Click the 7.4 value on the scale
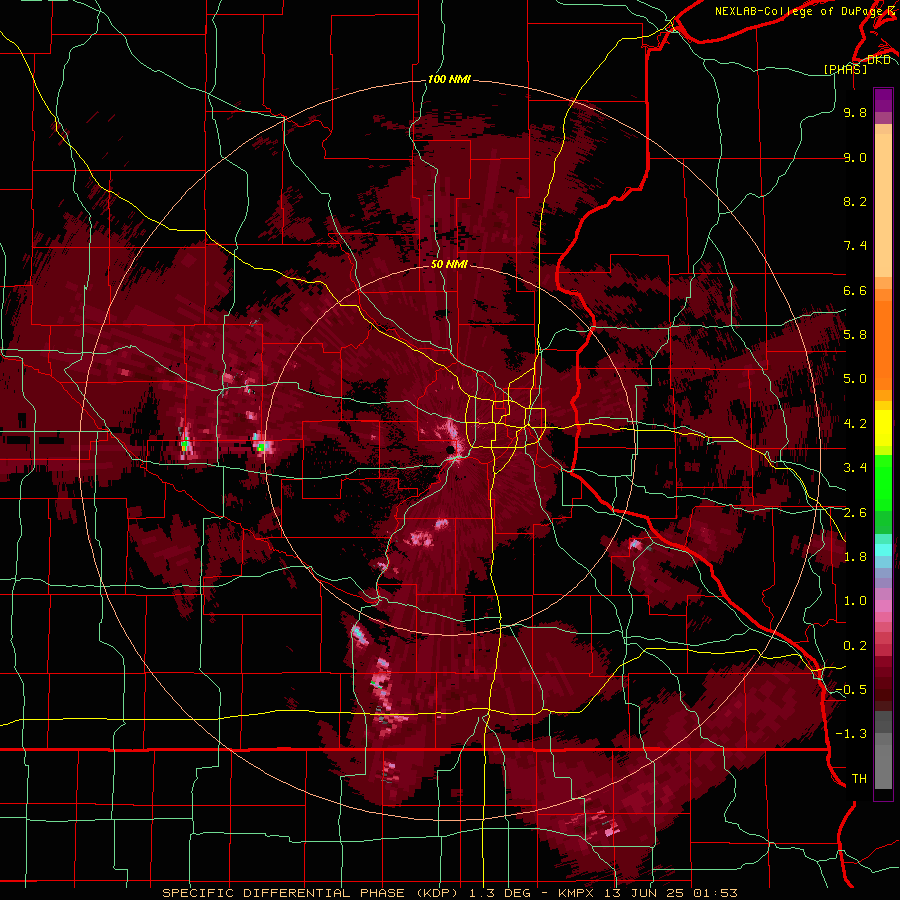The image size is (900, 900). pyautogui.click(x=855, y=246)
